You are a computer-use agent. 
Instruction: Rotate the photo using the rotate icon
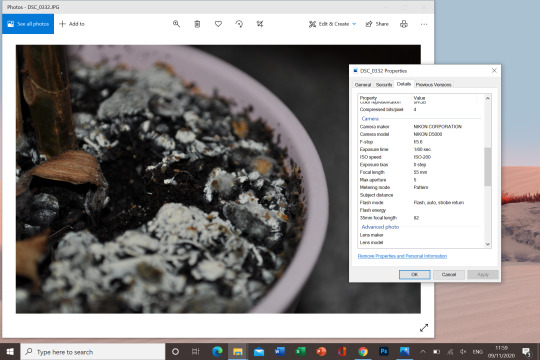coord(239,24)
